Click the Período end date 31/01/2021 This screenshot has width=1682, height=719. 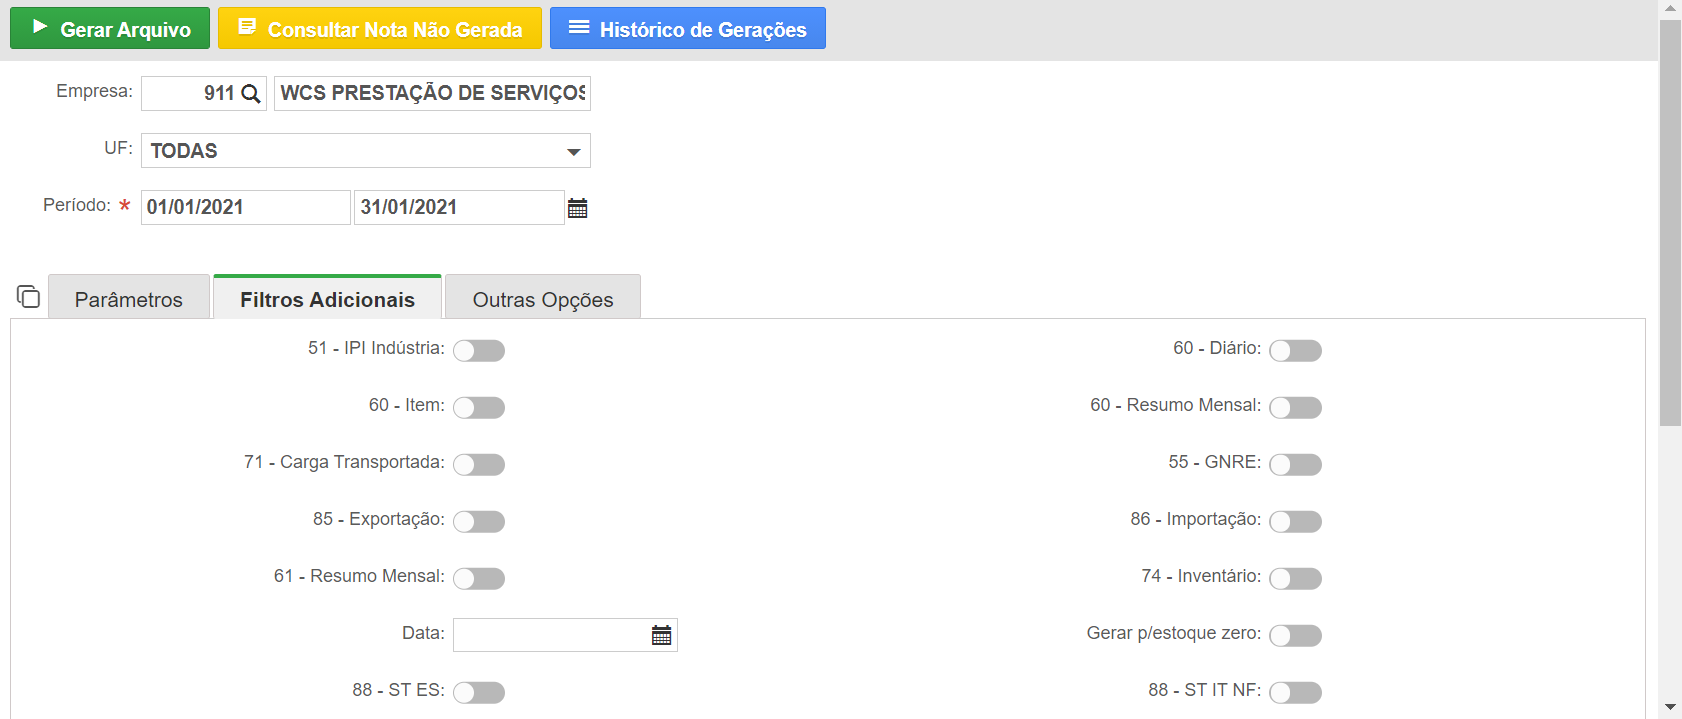(460, 207)
